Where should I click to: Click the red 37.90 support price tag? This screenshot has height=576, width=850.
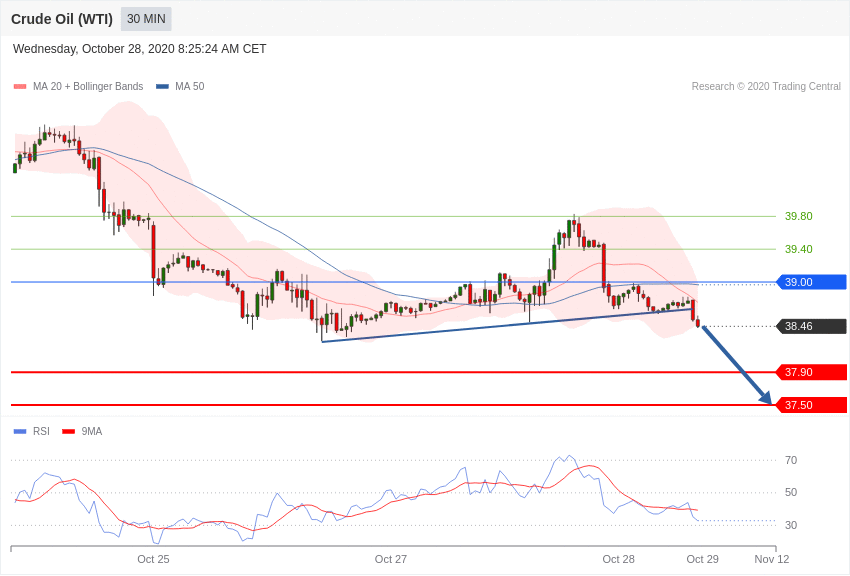click(812, 372)
